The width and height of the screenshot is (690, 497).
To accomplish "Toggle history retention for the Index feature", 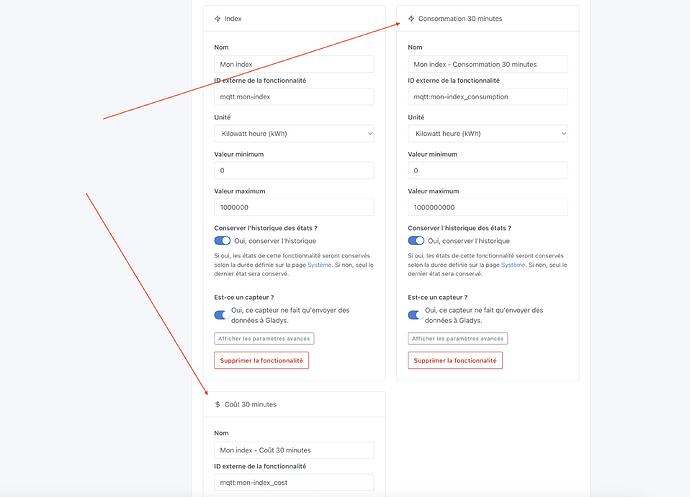I will [x=222, y=240].
